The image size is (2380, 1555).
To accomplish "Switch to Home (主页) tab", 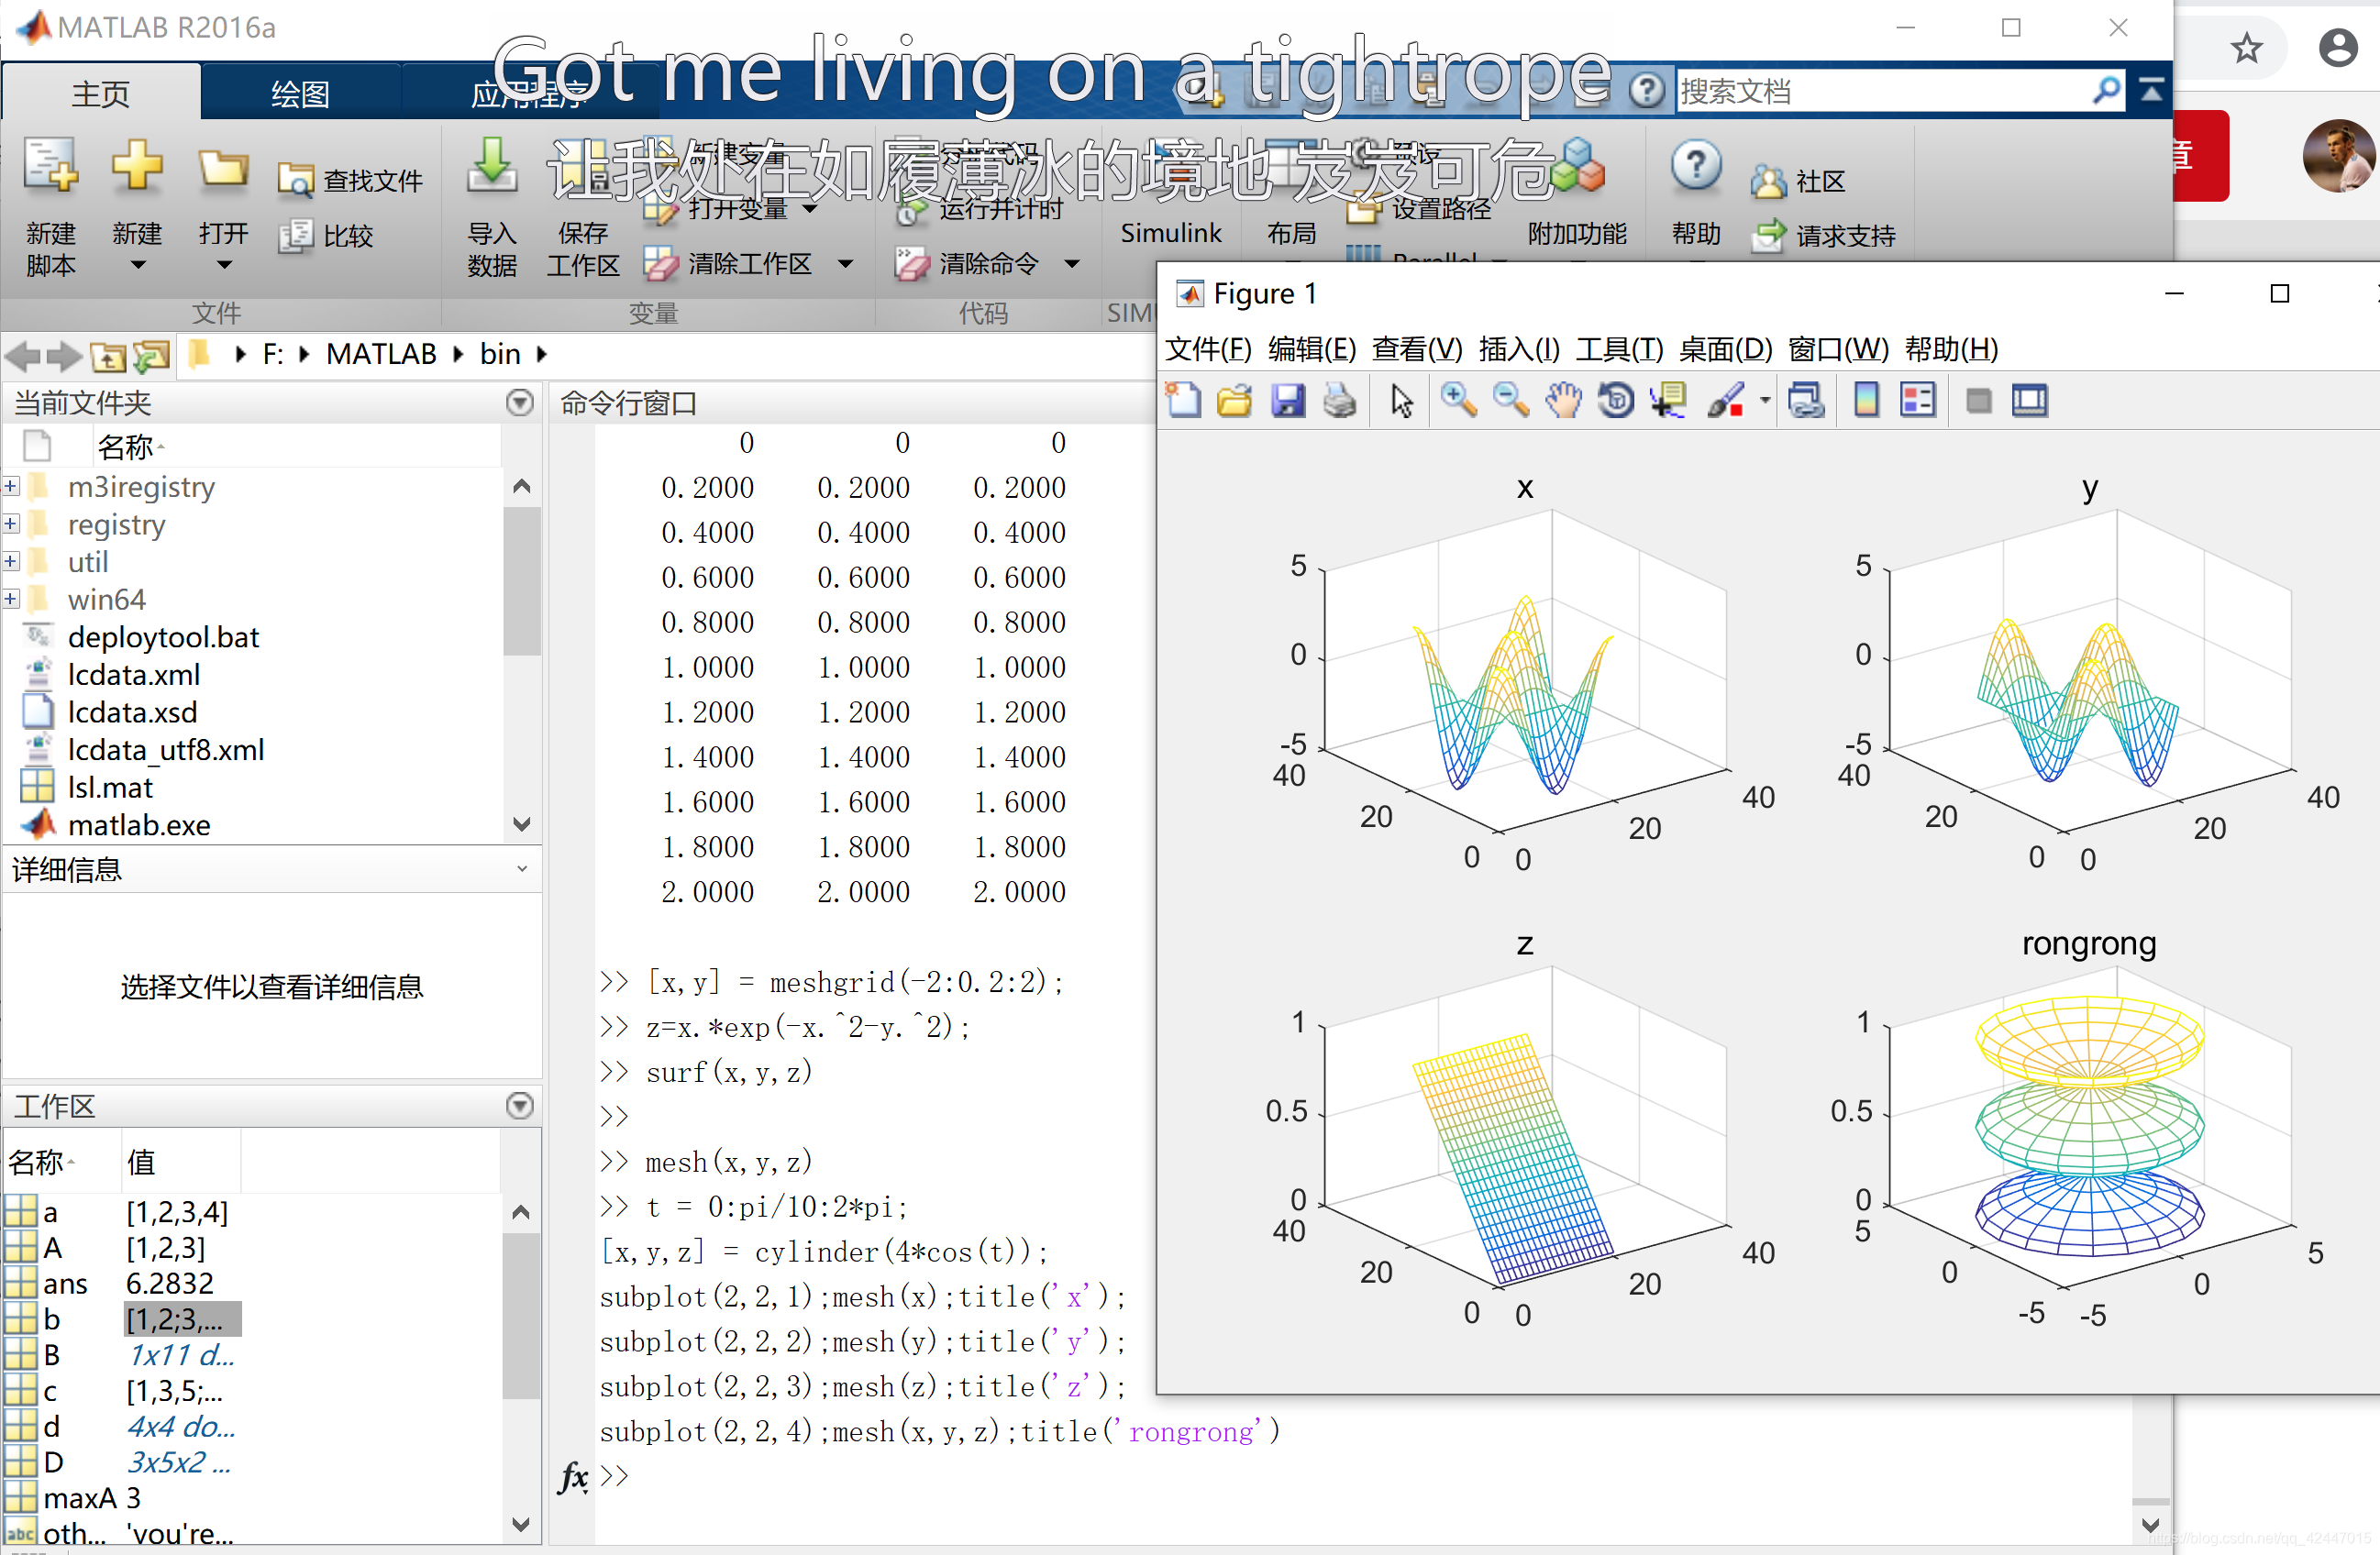I will [101, 94].
